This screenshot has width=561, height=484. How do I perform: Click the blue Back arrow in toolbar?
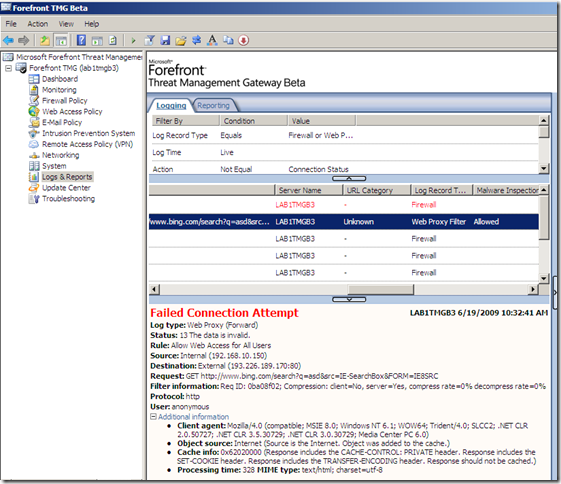[x=8, y=40]
